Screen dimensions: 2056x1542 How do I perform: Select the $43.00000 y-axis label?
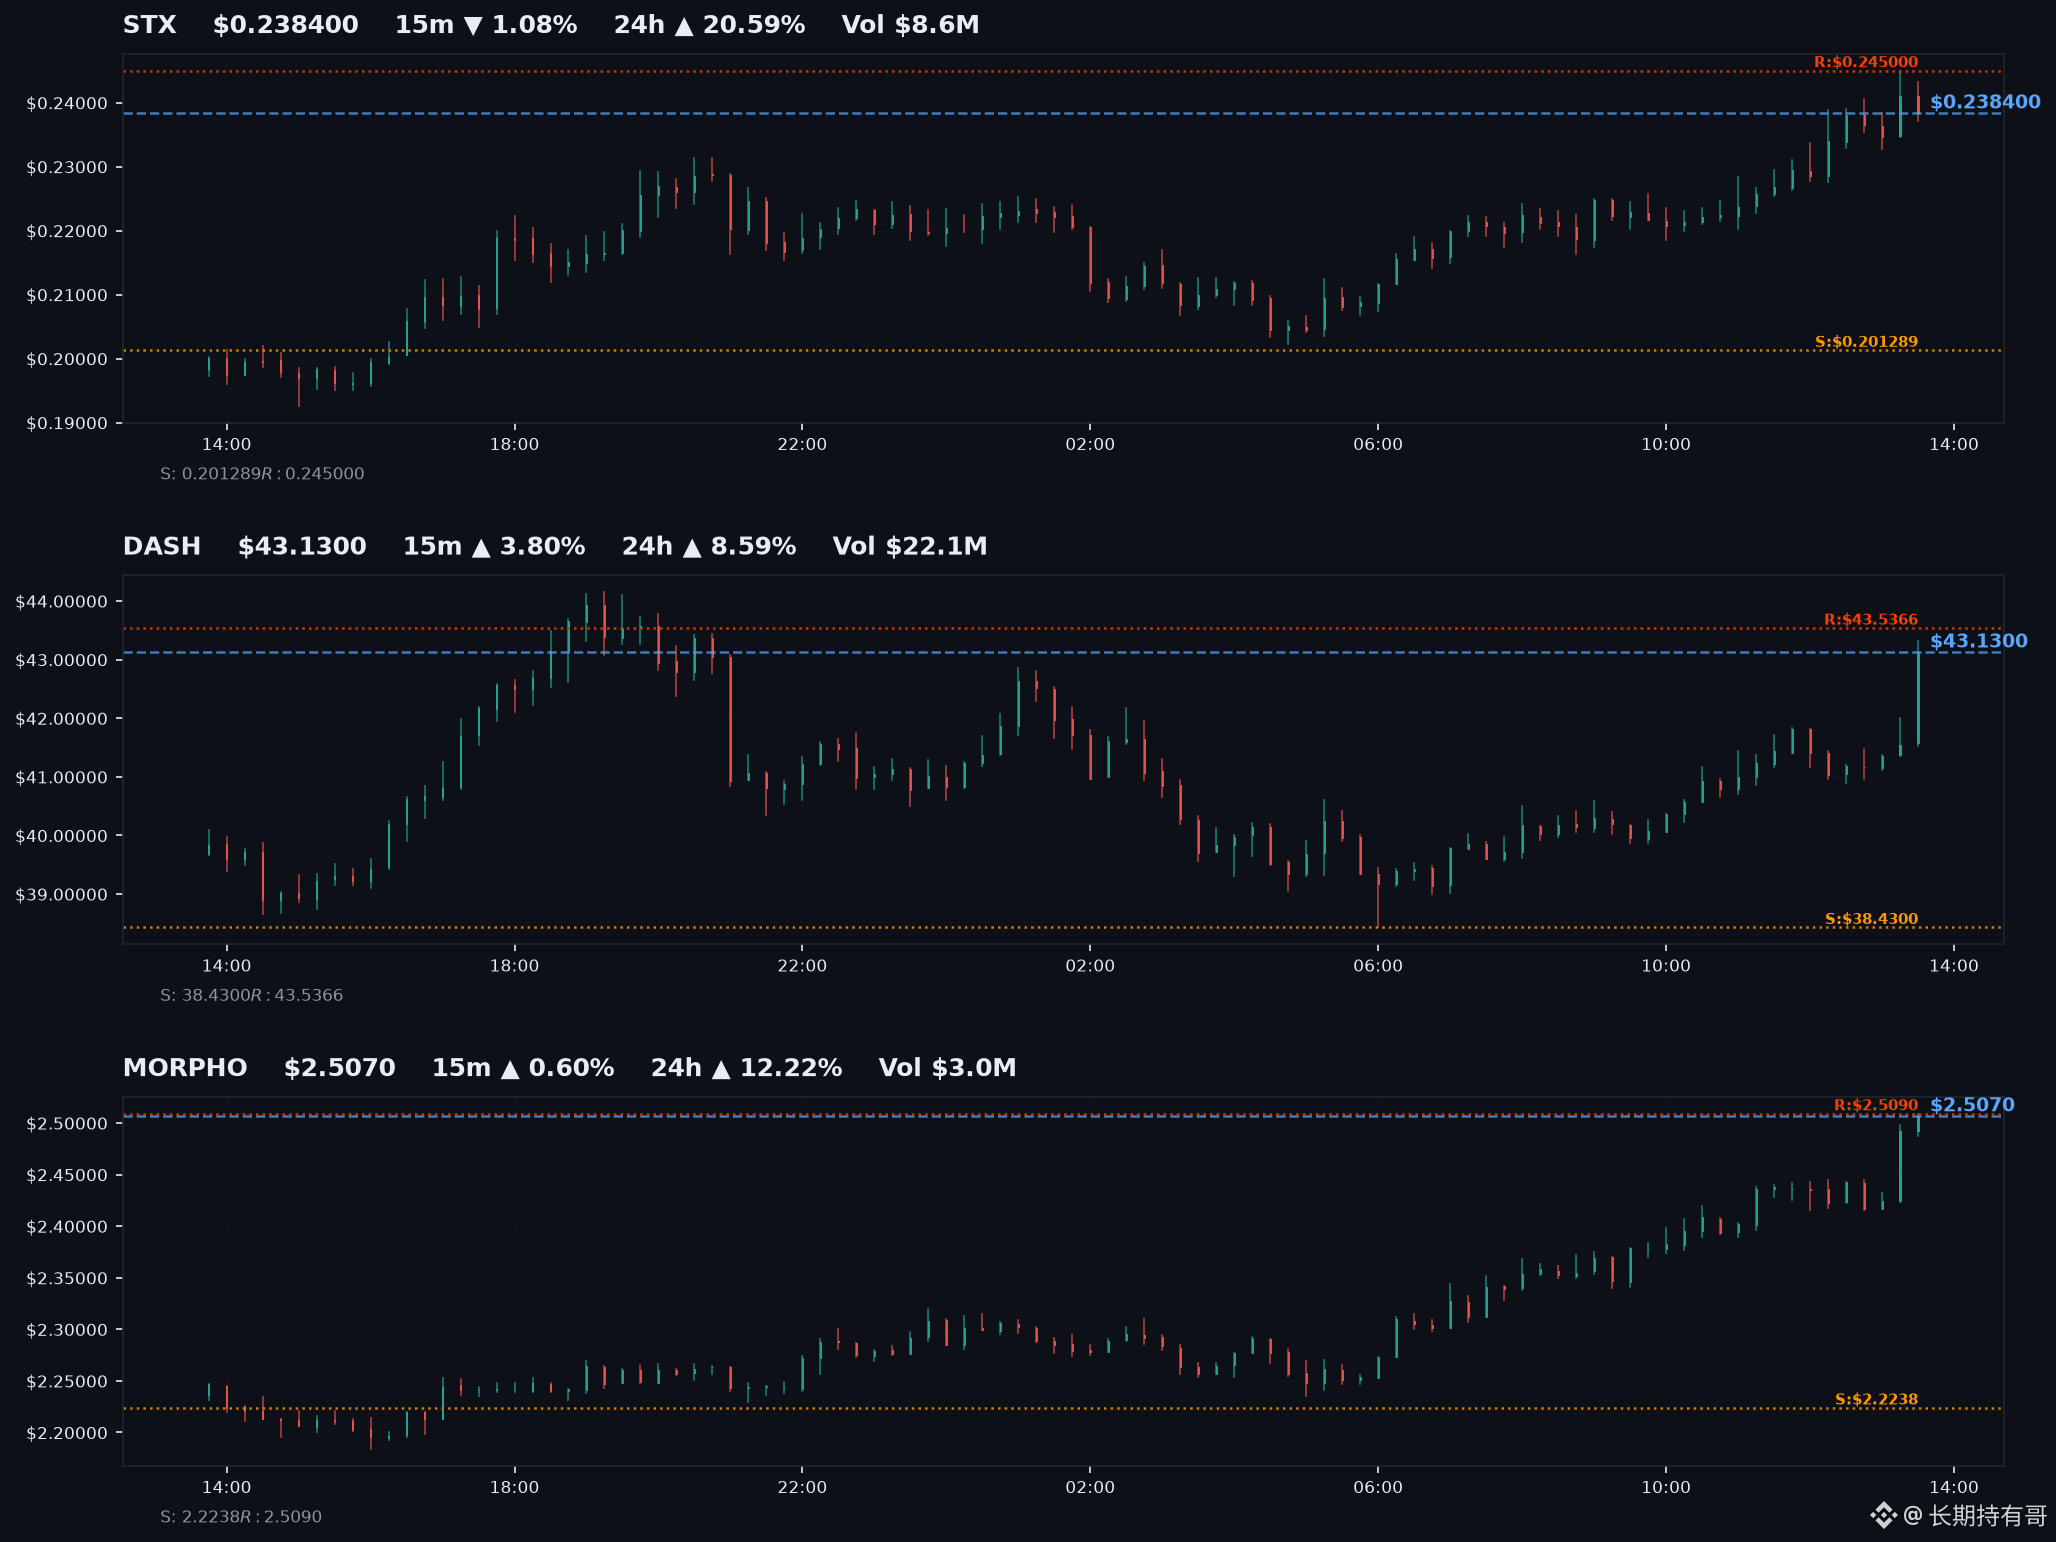[62, 661]
